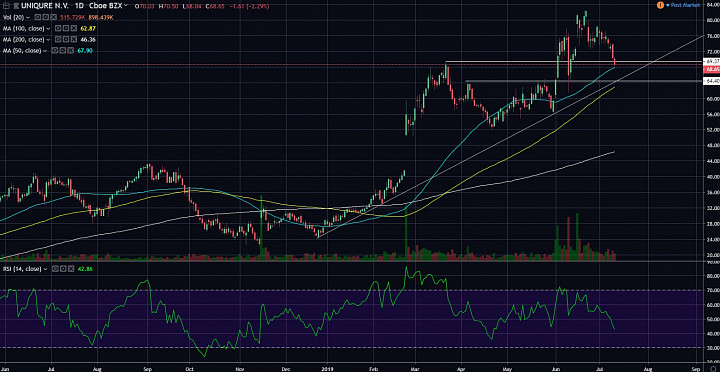Click the 84.00 label on the price scale
The height and width of the screenshot is (372, 720).
(712, 5)
